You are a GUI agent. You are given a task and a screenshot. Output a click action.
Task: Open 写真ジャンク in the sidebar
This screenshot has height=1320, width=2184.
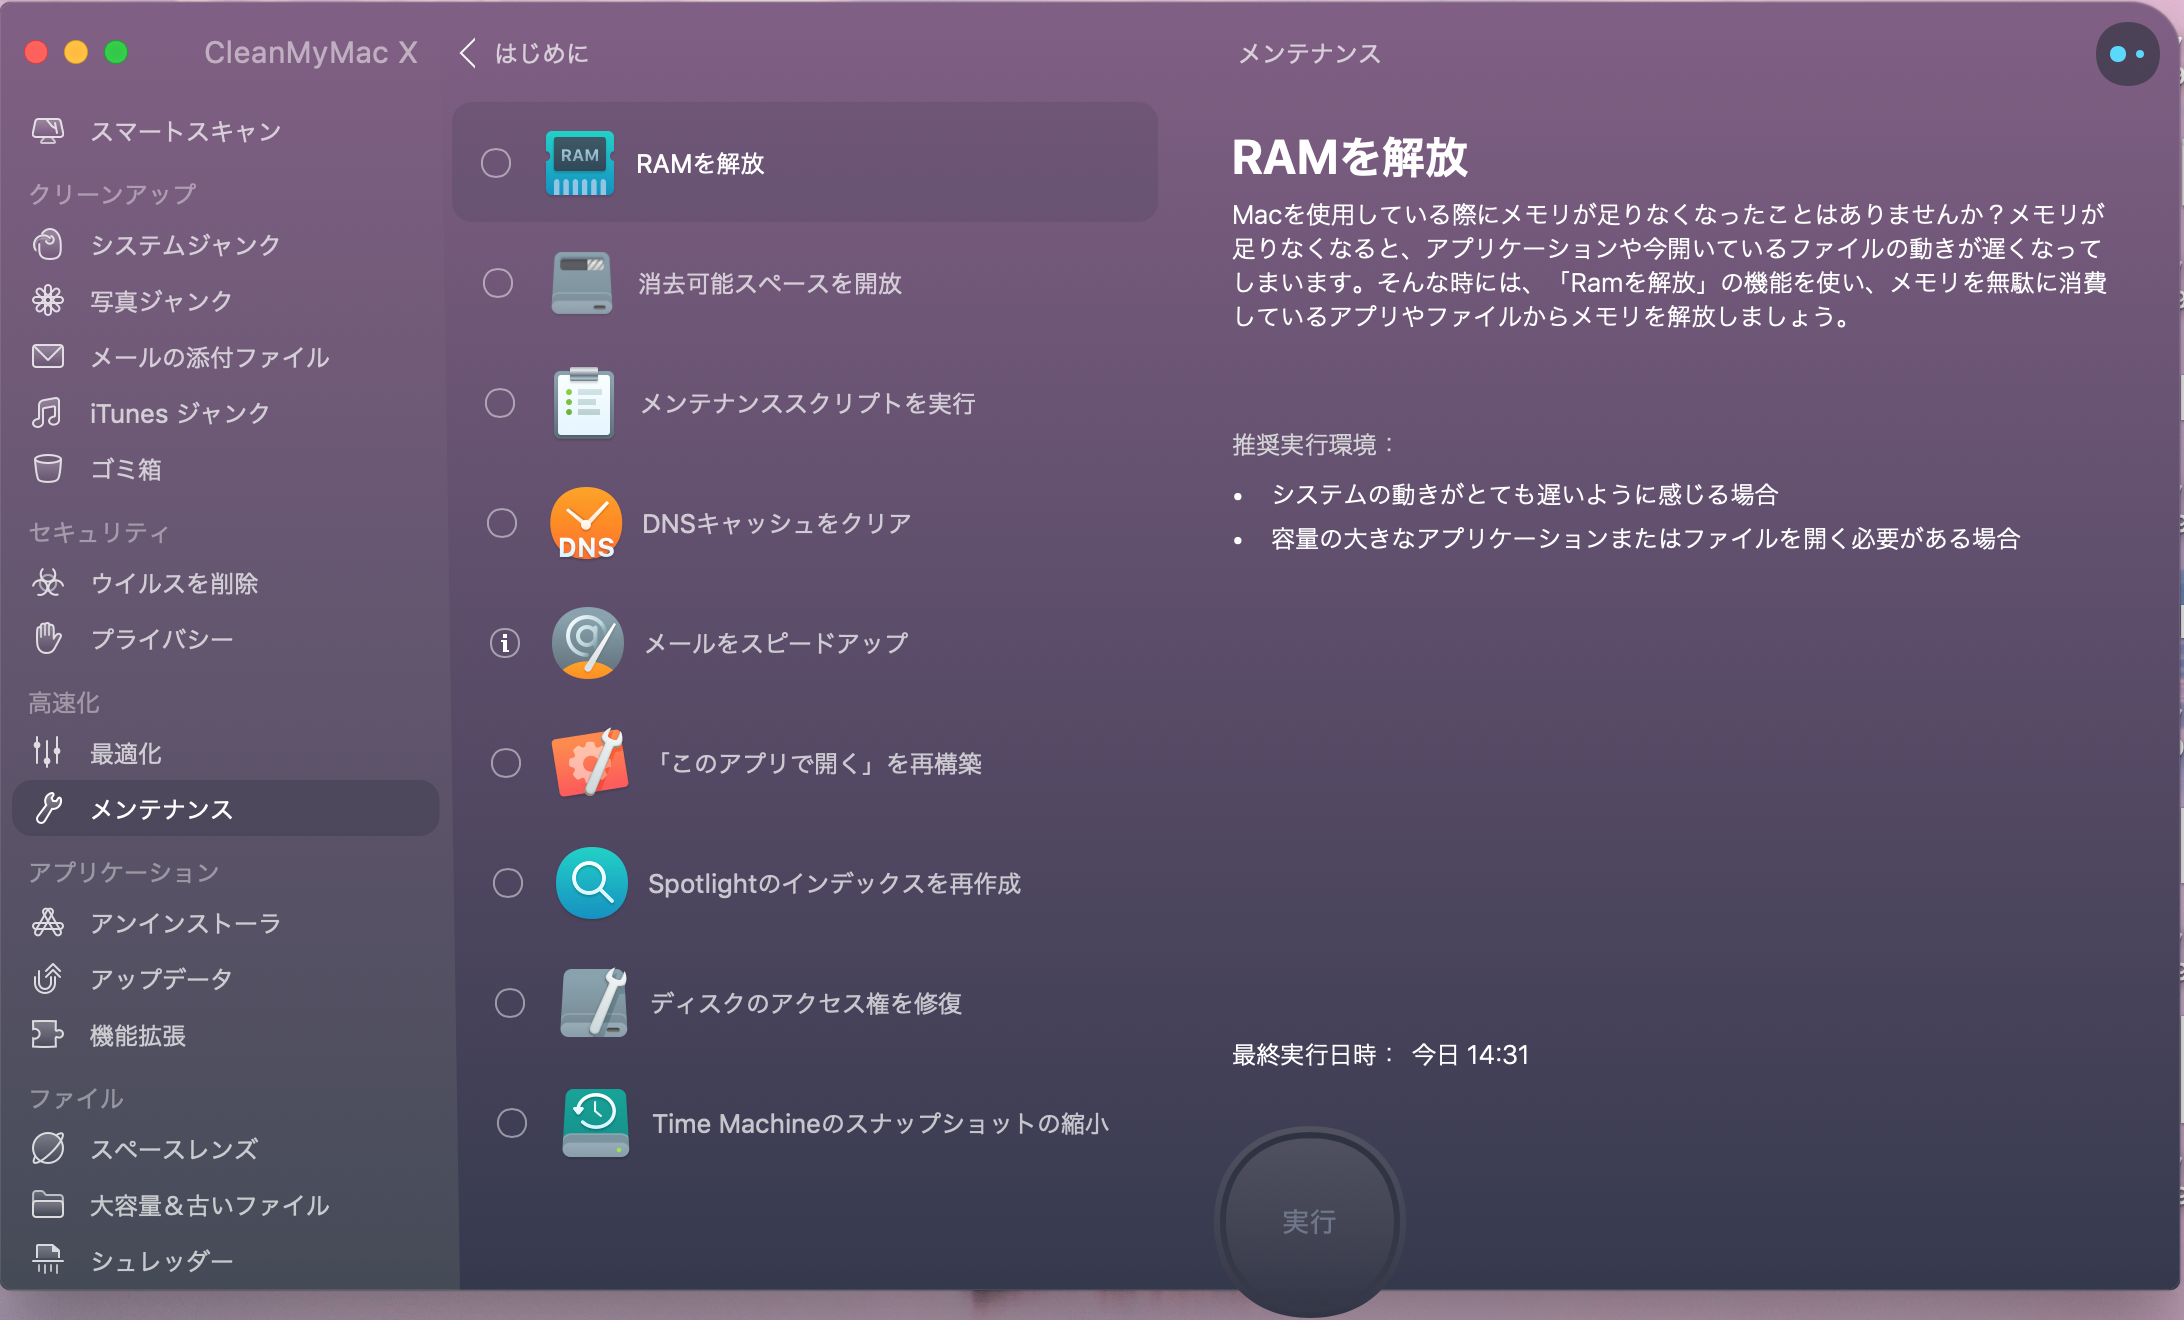(x=226, y=300)
